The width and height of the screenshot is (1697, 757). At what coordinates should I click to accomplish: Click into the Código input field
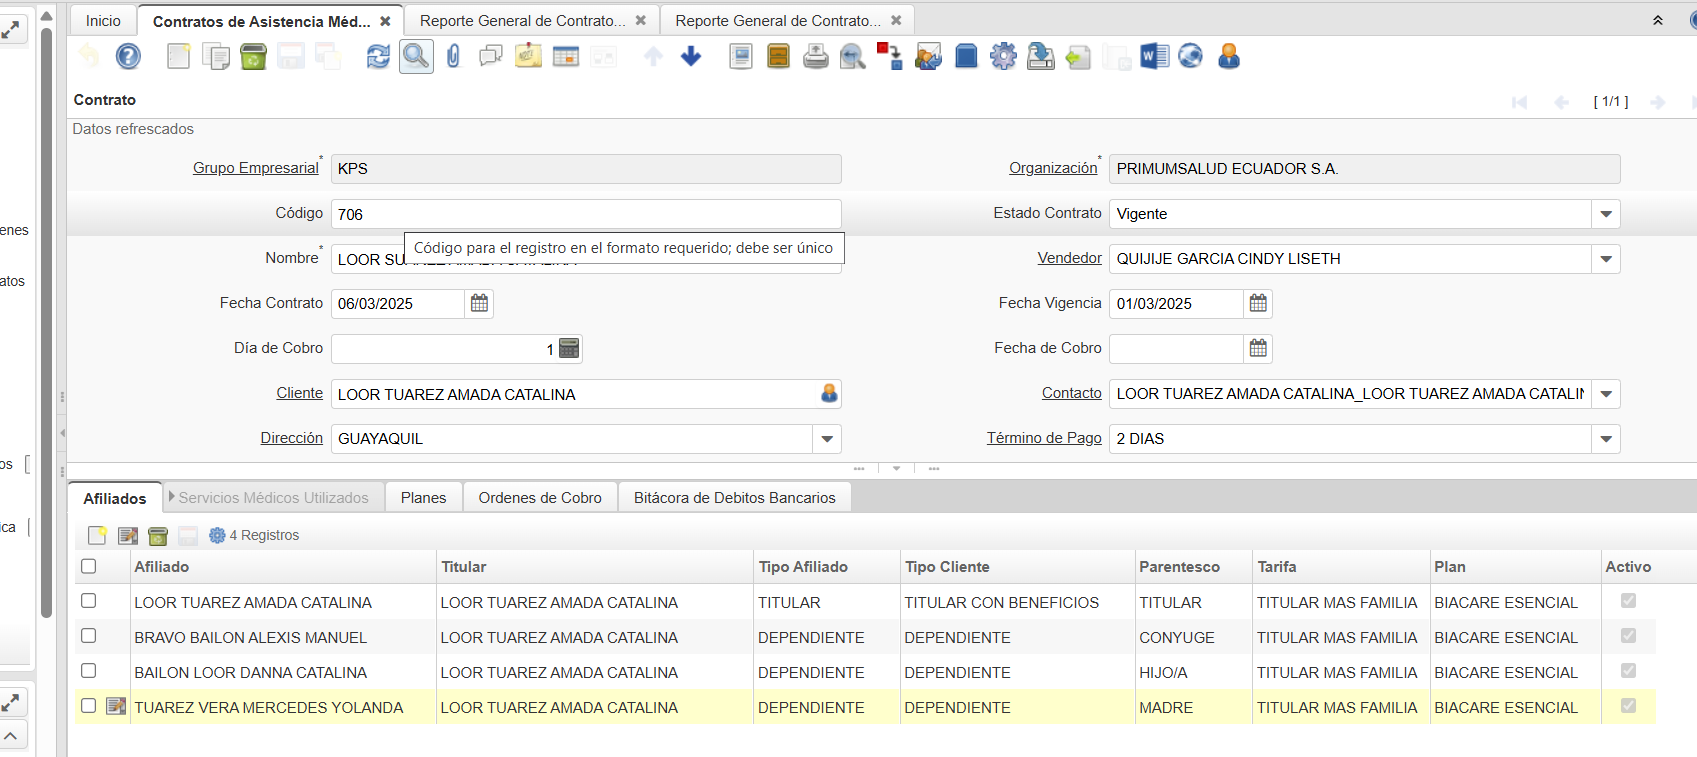click(585, 214)
